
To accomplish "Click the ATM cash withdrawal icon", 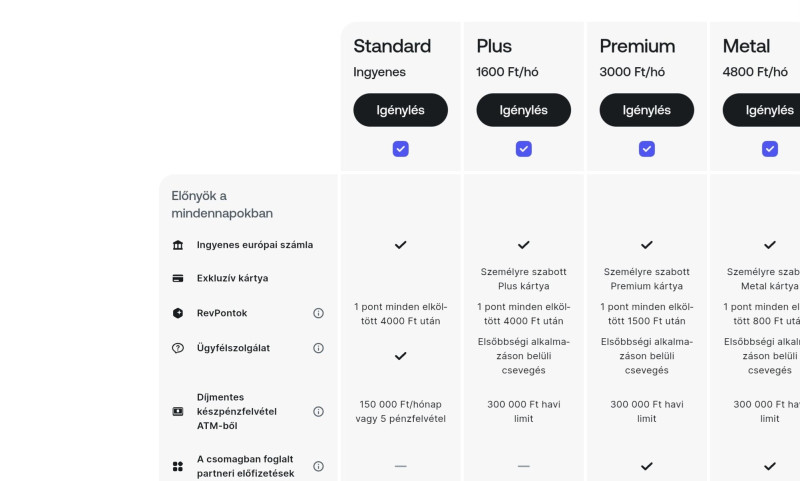I will pyautogui.click(x=178, y=411).
